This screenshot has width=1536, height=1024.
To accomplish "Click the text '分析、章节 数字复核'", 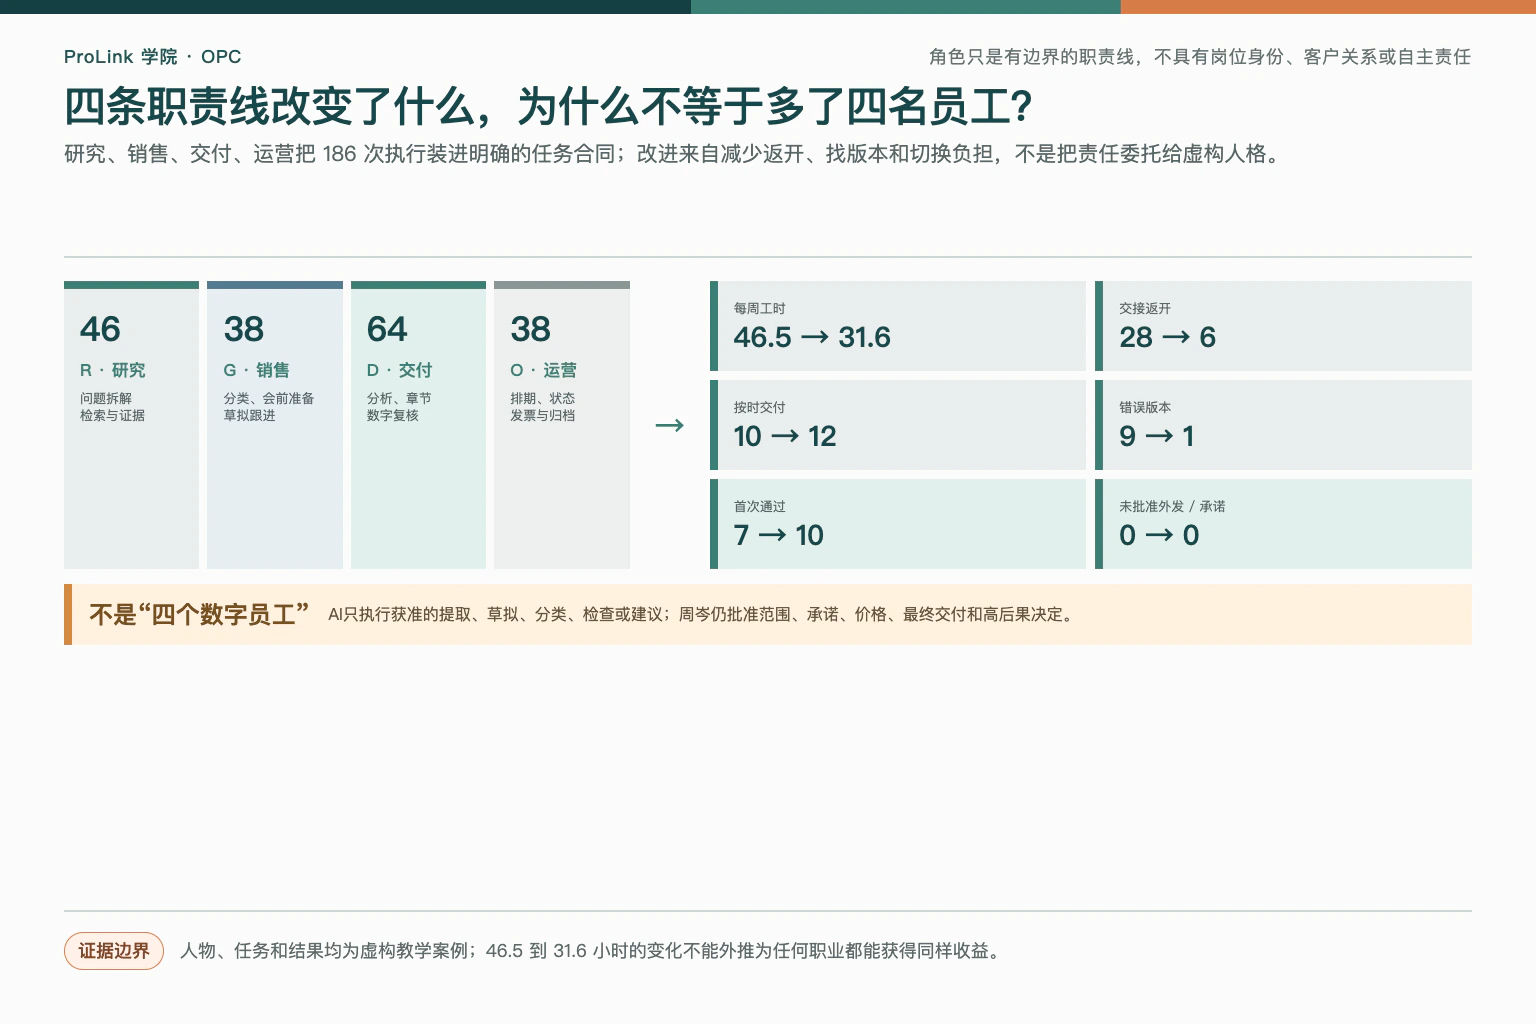I will click(399, 407).
